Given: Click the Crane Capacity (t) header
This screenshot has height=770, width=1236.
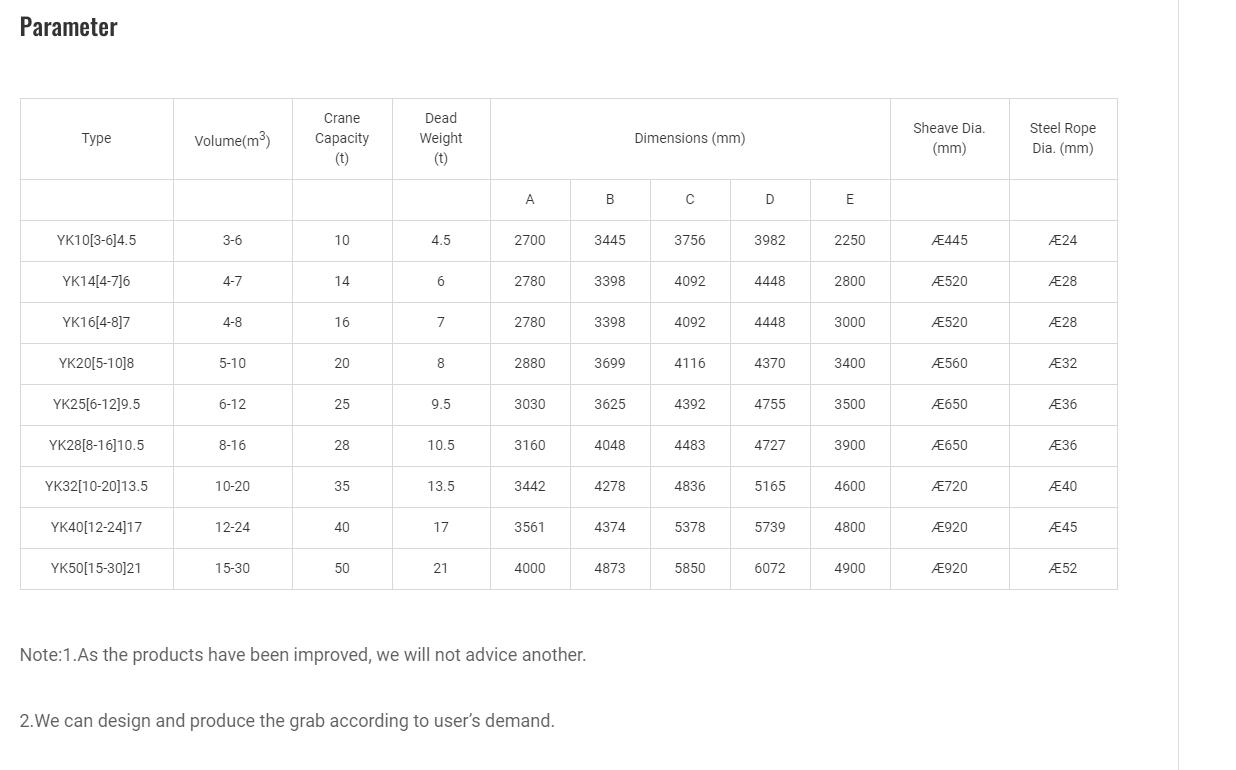Looking at the screenshot, I should click(342, 138).
